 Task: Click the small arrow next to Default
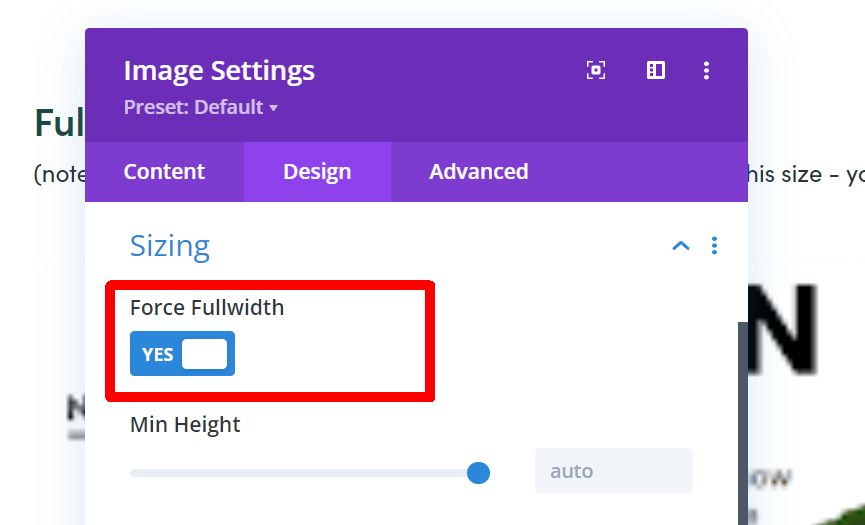pos(274,108)
